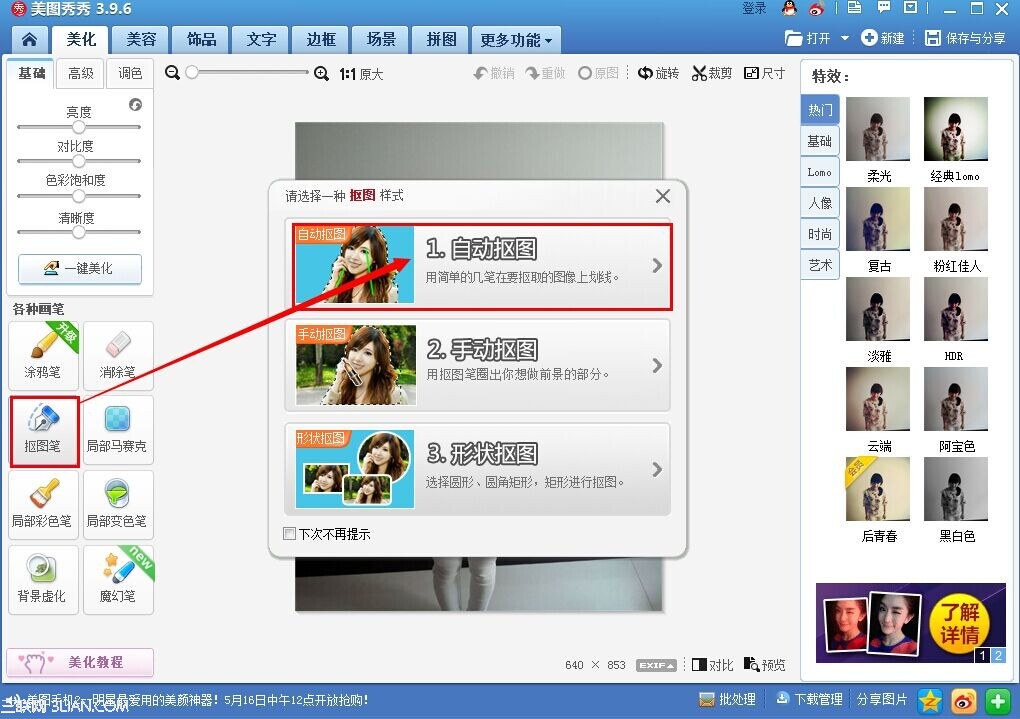This screenshot has width=1020, height=719.
Task: Select the 人像 effects category
Action: point(820,203)
